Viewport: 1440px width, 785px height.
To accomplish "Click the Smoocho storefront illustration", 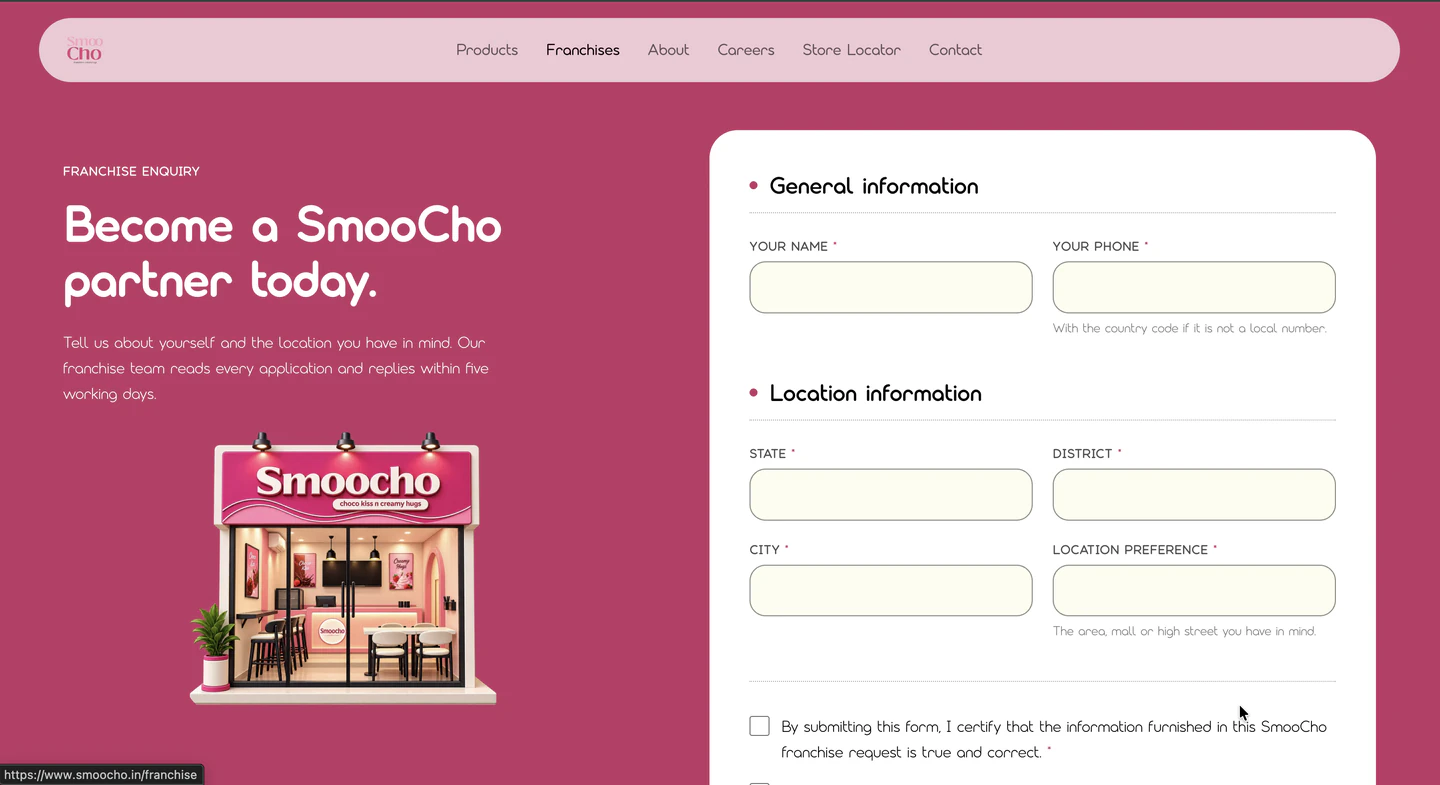I will coord(343,568).
